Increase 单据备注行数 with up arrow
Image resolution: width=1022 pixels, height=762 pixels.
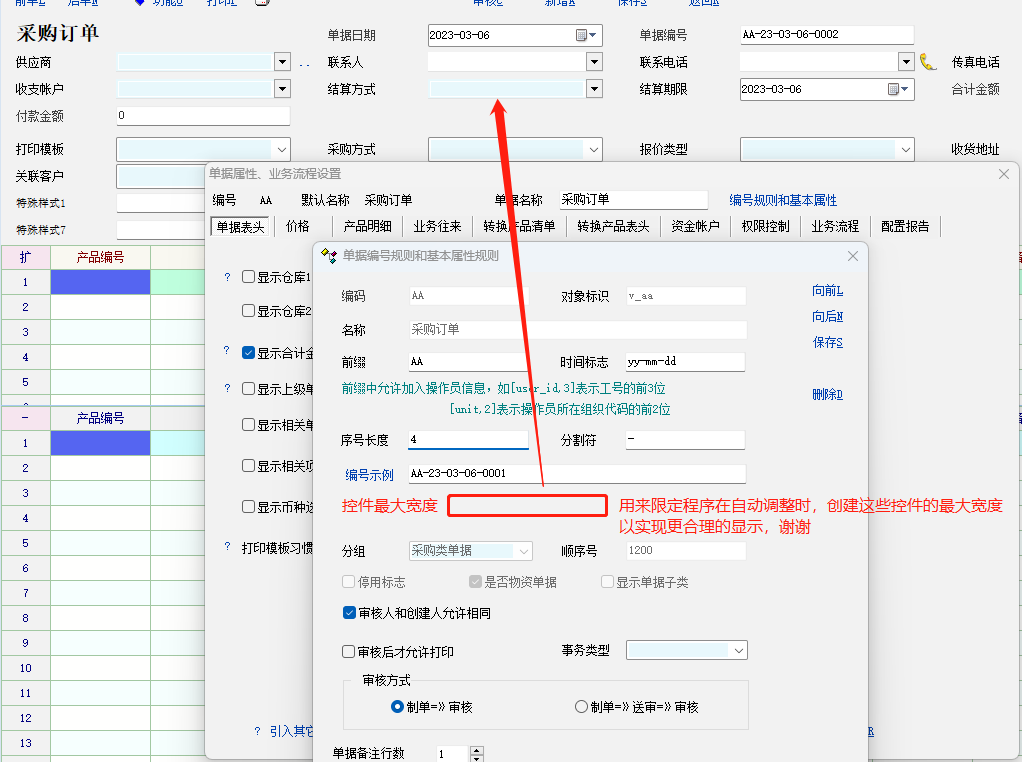[477, 749]
